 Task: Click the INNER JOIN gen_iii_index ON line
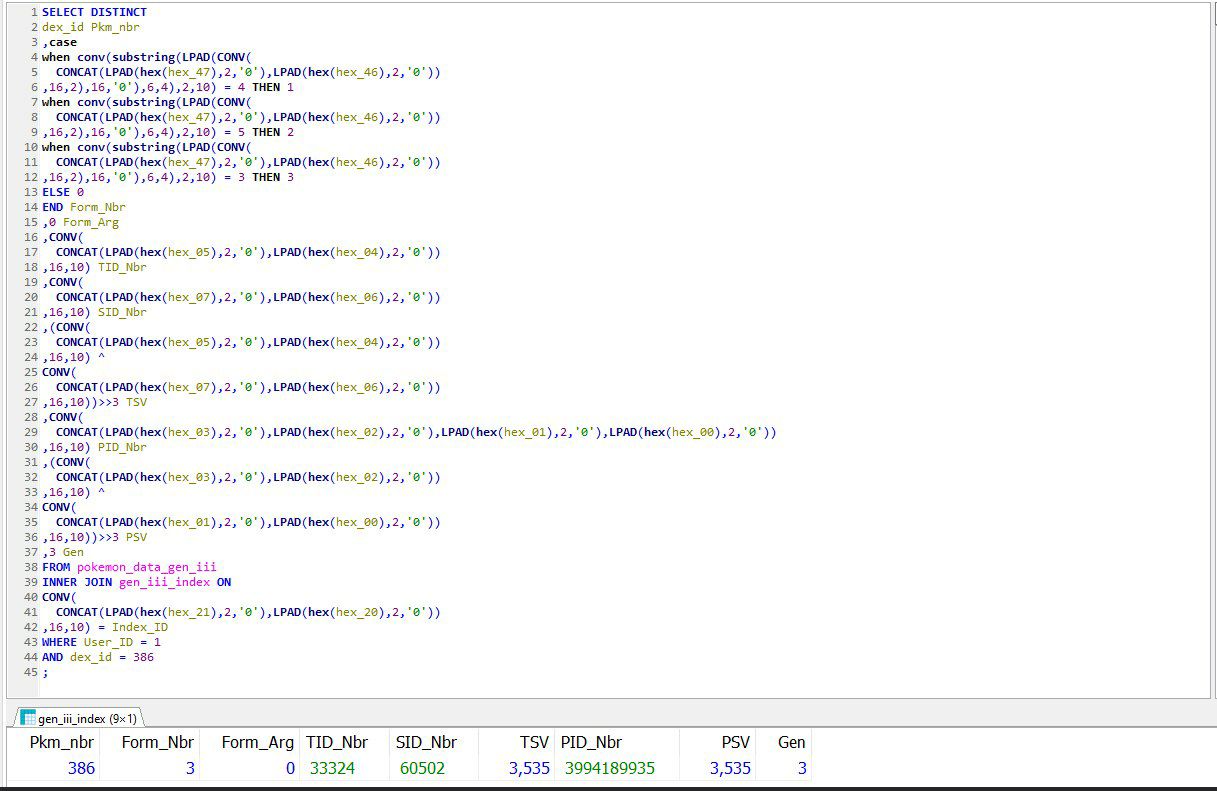136,582
